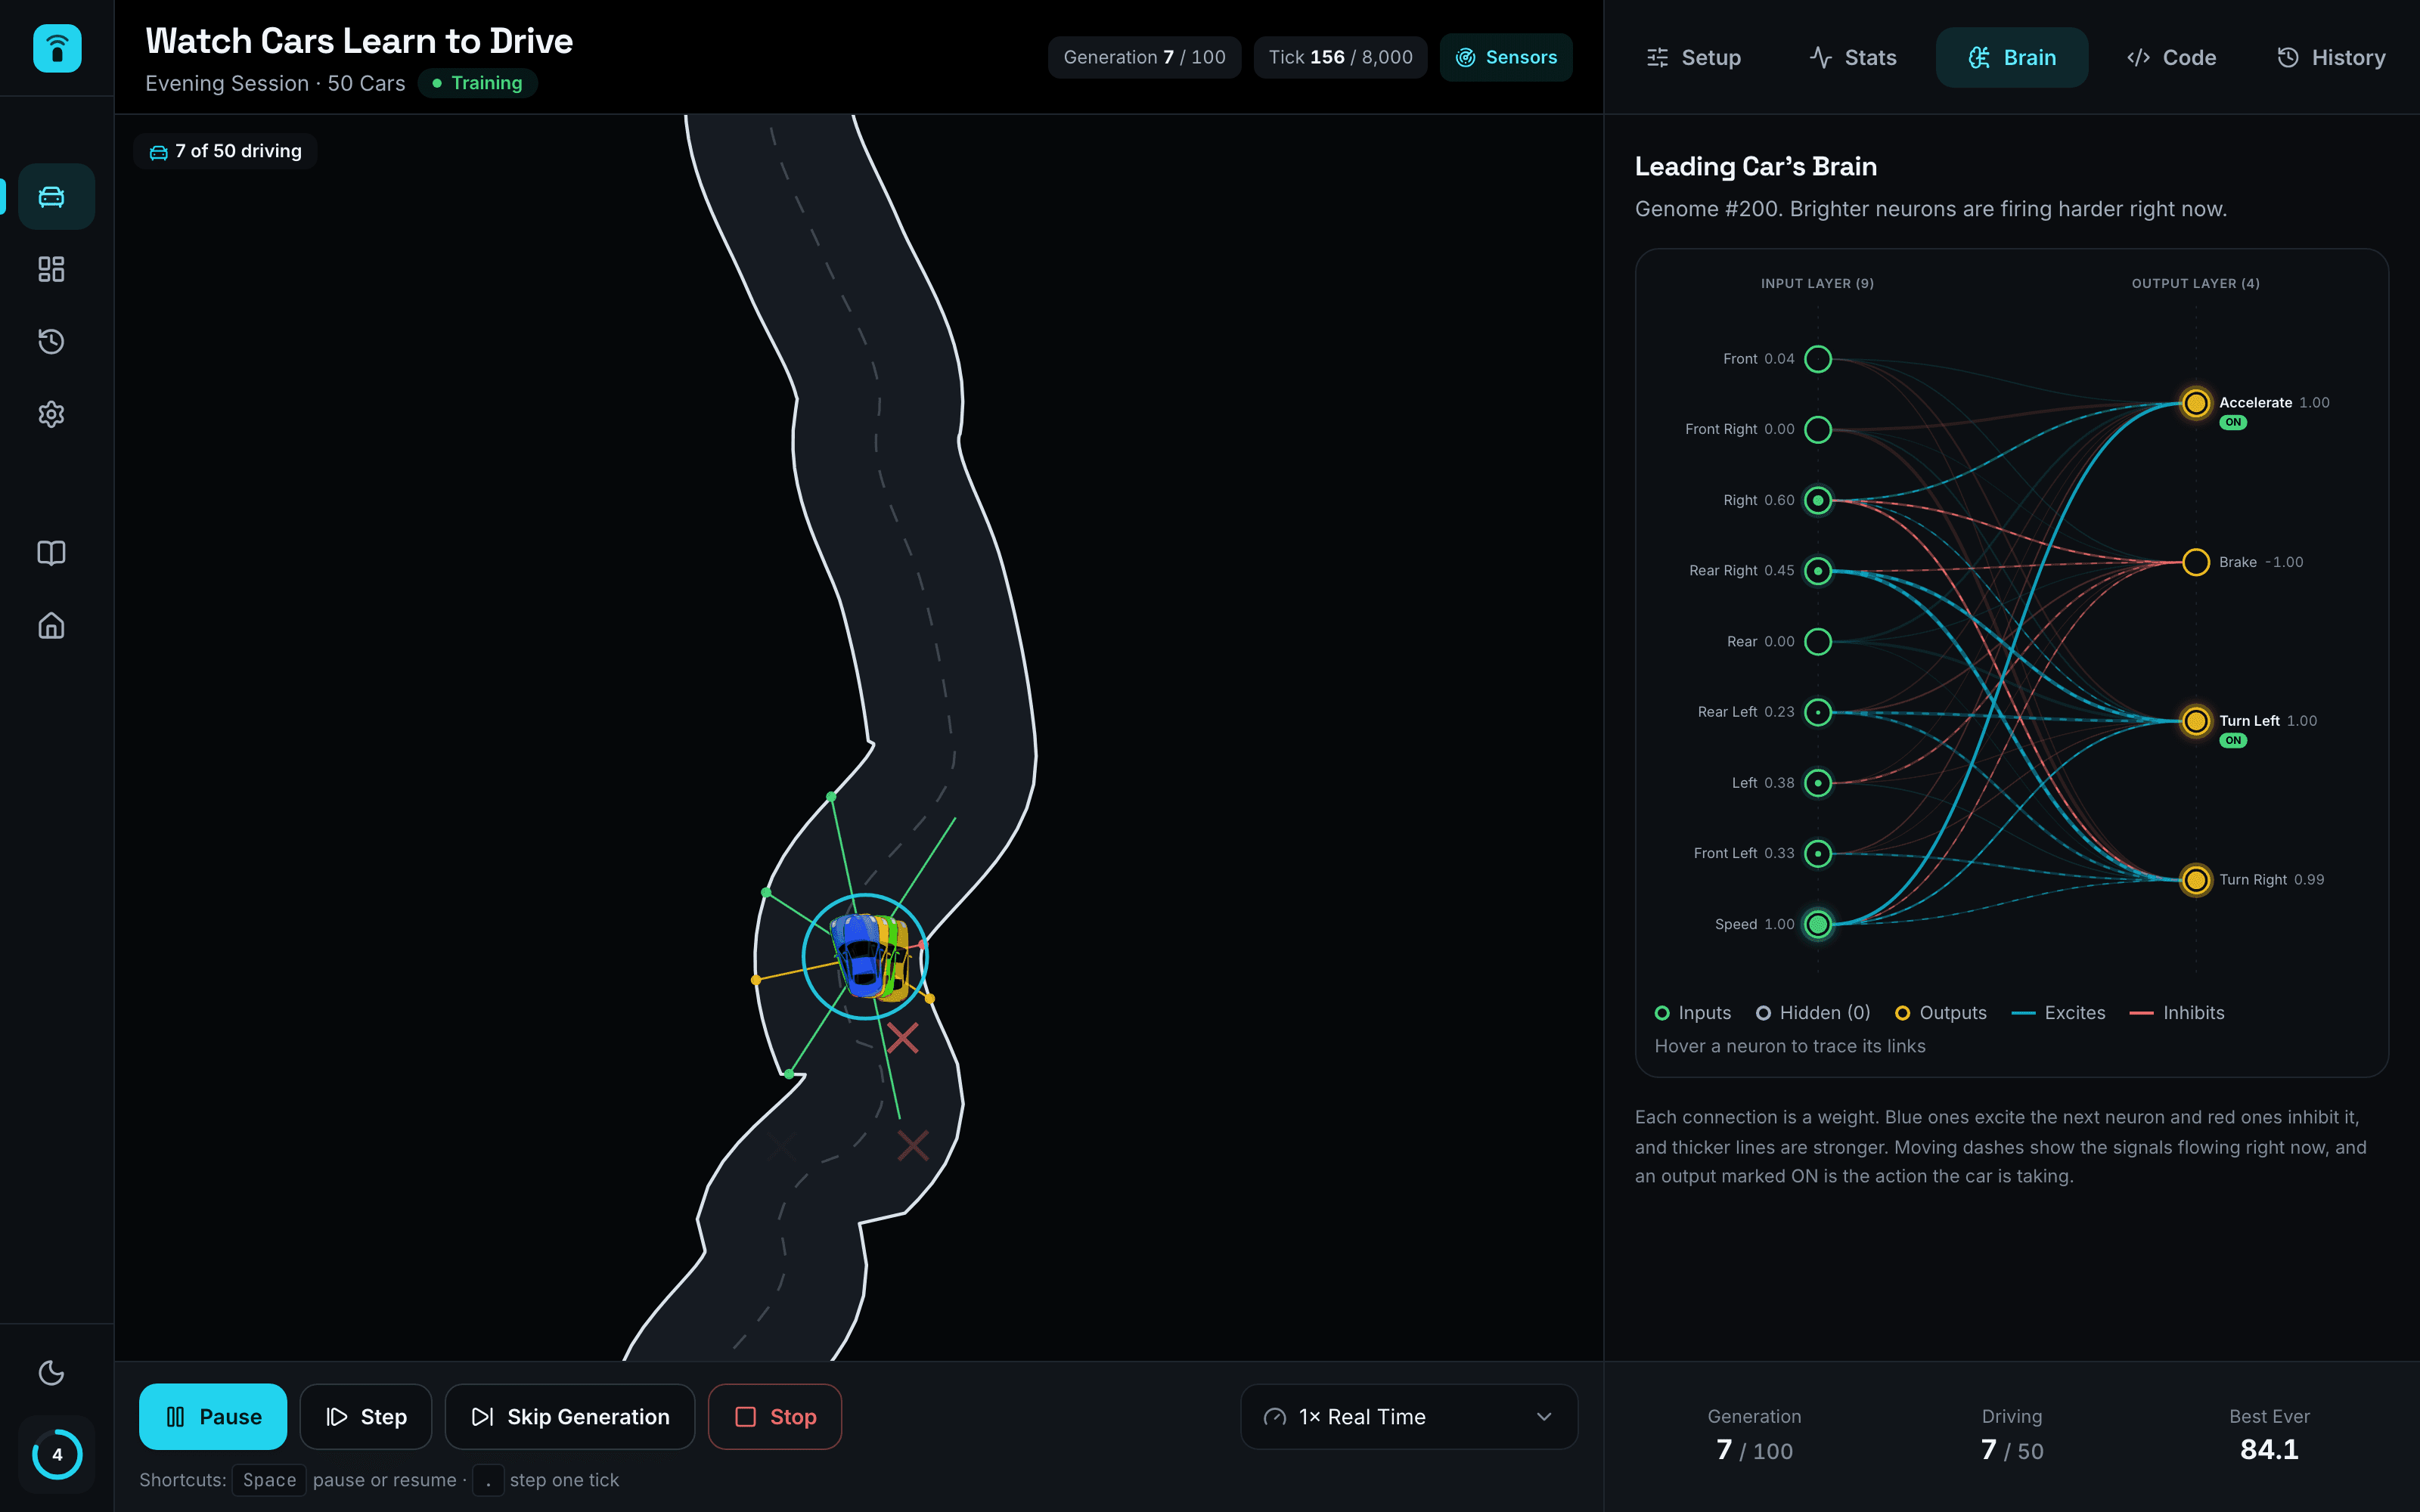The height and width of the screenshot is (1512, 2420).
Task: Open the Code tab
Action: (2171, 57)
